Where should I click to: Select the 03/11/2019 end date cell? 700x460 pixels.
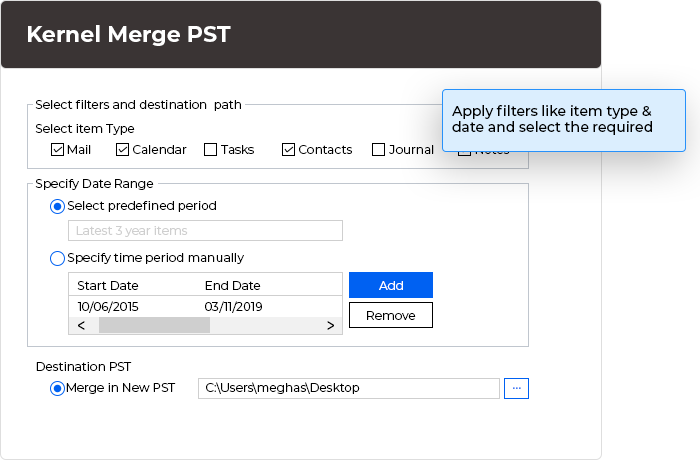click(x=233, y=307)
